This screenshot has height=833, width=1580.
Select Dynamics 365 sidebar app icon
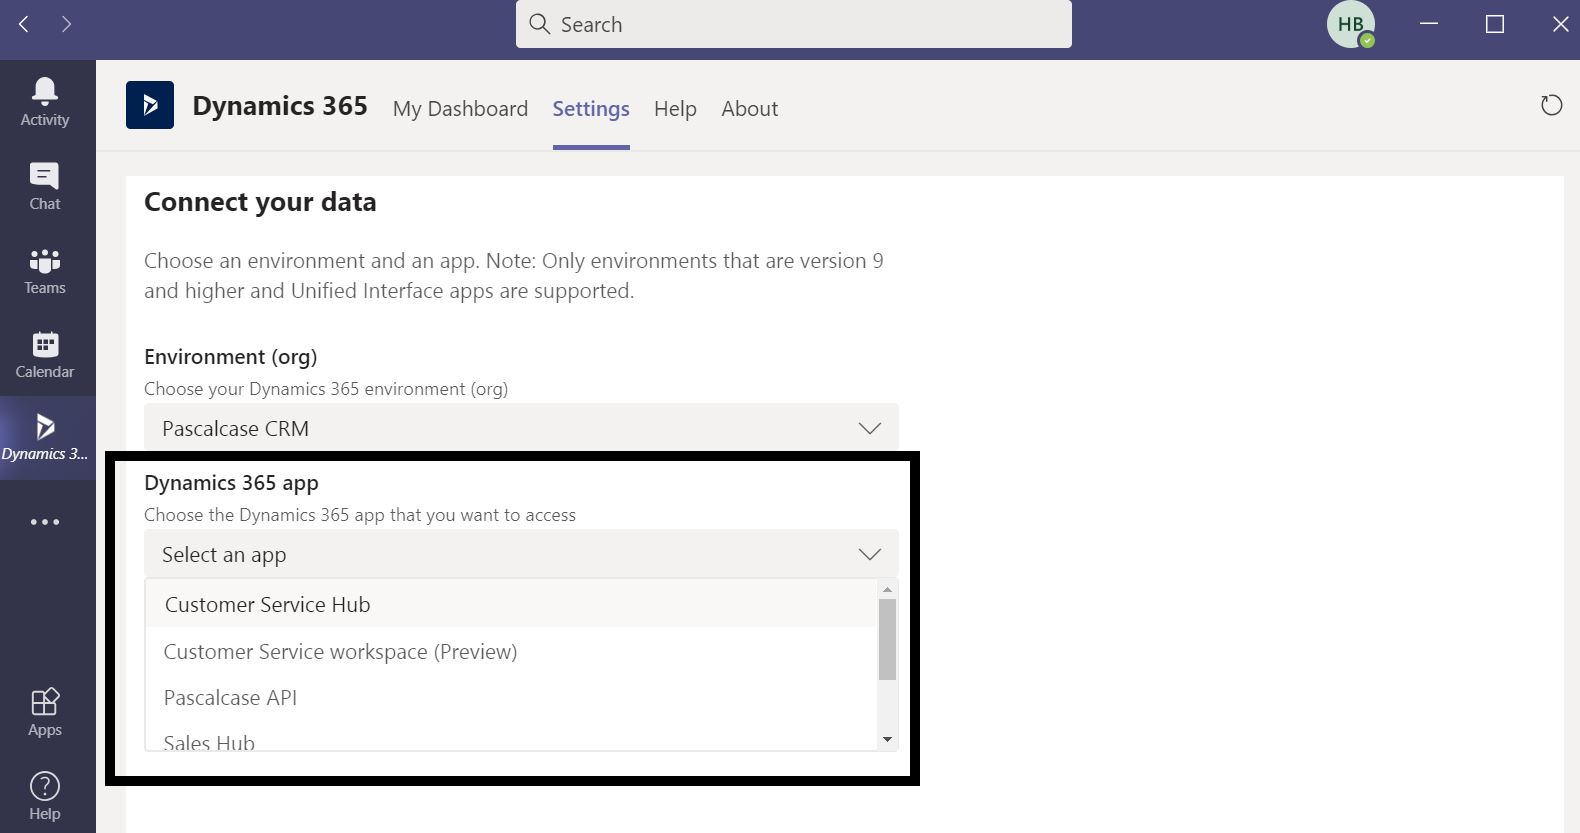click(x=45, y=438)
